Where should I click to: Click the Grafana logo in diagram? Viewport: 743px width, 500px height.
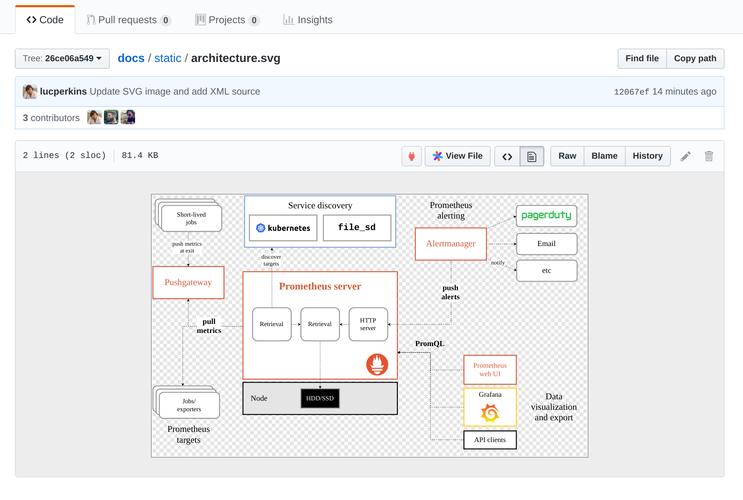coord(490,413)
